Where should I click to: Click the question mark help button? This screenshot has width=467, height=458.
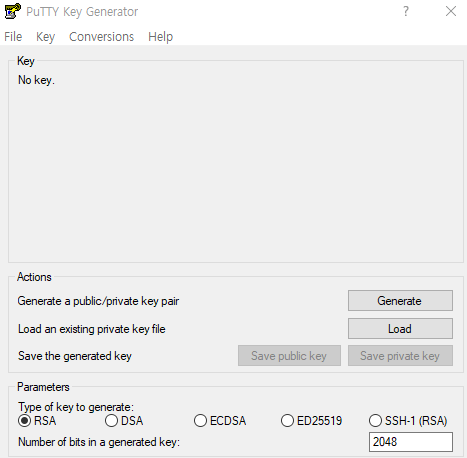pos(406,11)
